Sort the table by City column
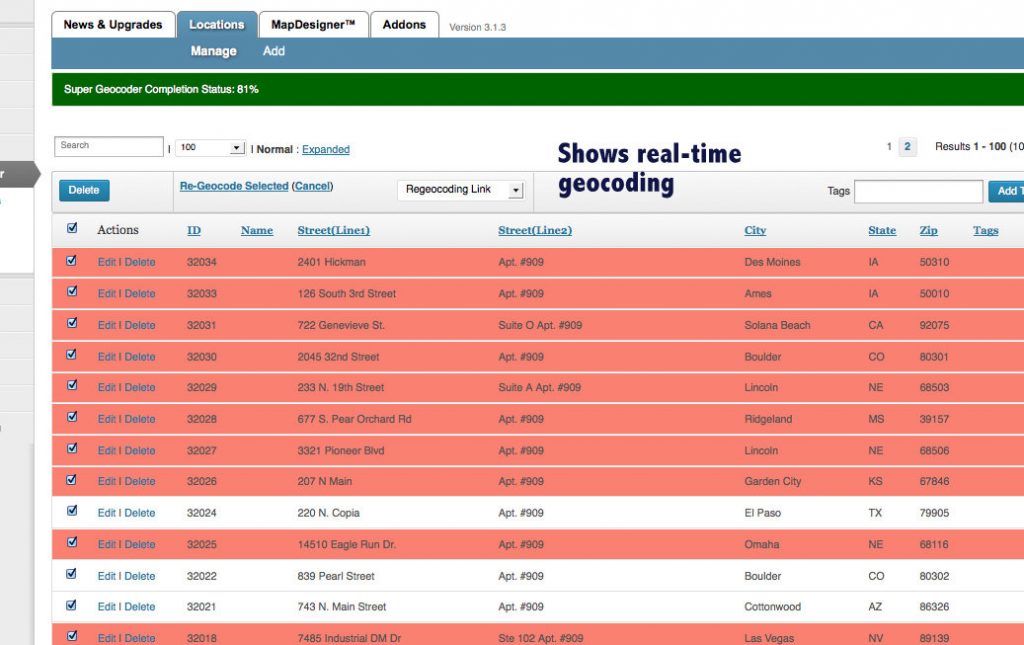The image size is (1024, 645). (x=755, y=231)
